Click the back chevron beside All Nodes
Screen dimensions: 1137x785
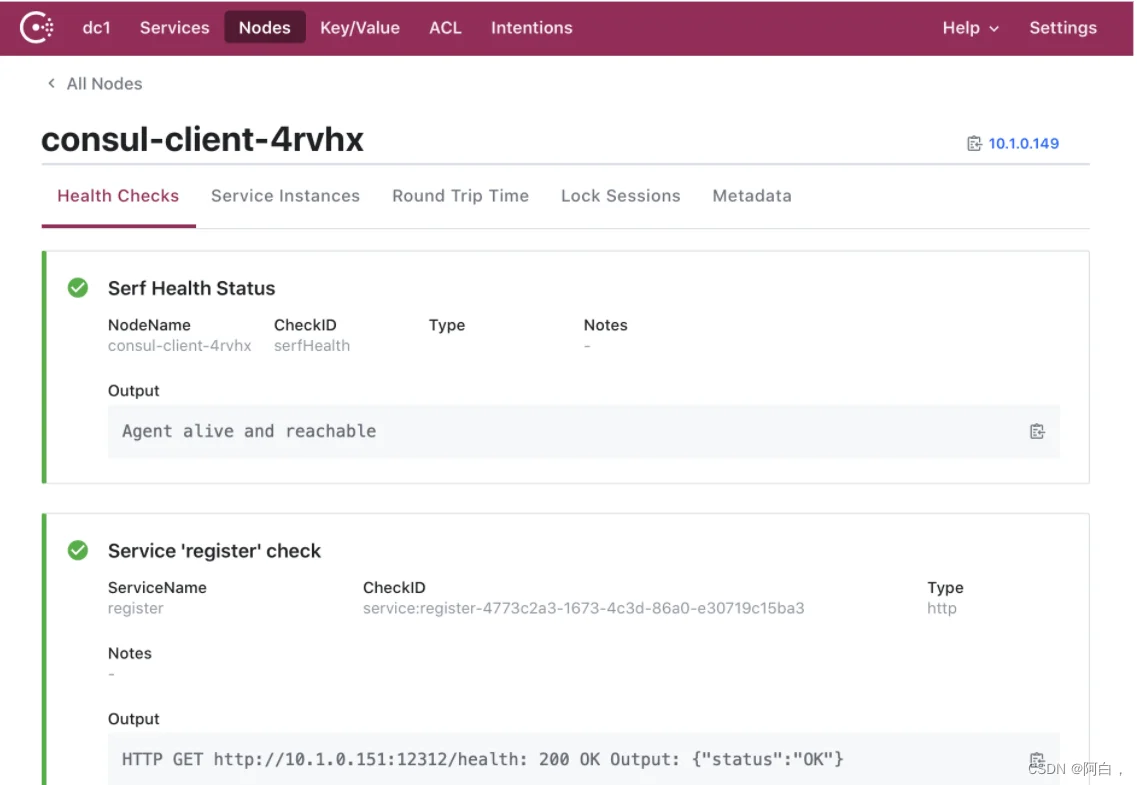(51, 84)
